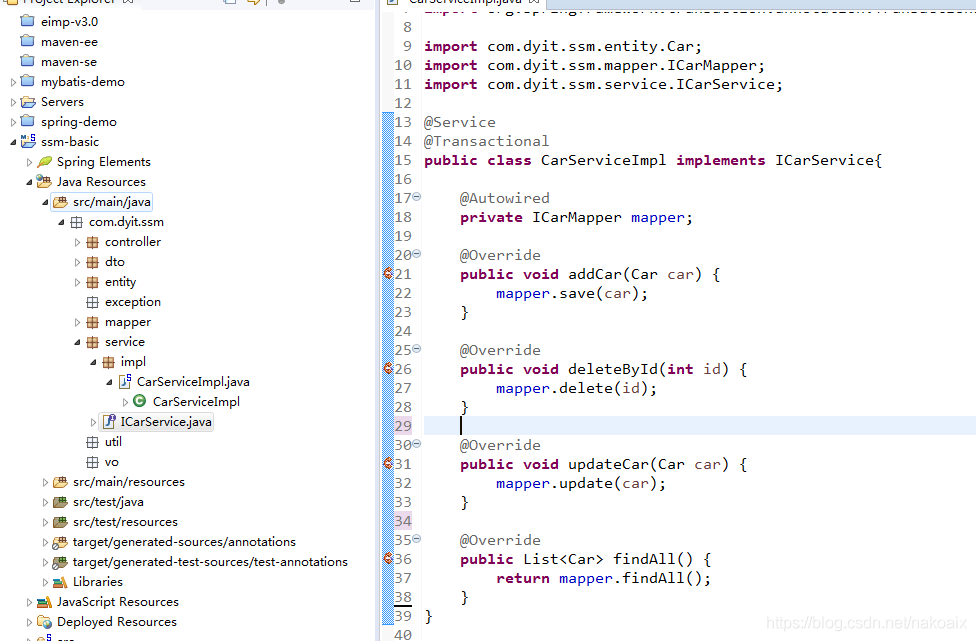The height and width of the screenshot is (641, 976).
Task: Select the util package in the tree
Action: pyautogui.click(x=113, y=442)
